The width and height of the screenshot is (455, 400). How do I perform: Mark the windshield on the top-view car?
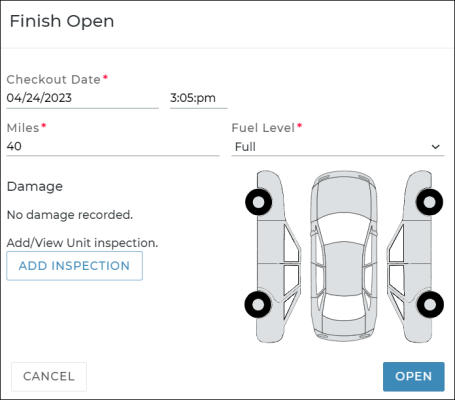tap(344, 229)
